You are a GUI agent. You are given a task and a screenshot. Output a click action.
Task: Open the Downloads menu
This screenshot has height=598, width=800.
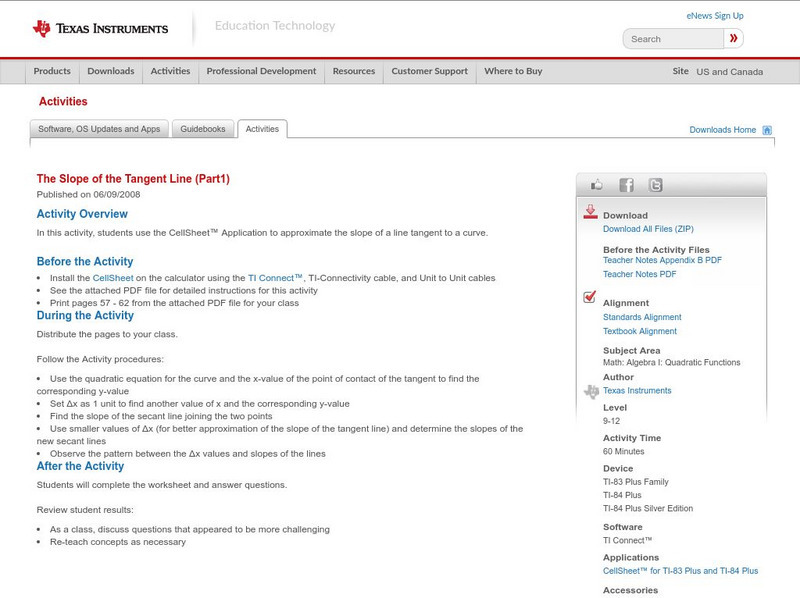tap(111, 71)
